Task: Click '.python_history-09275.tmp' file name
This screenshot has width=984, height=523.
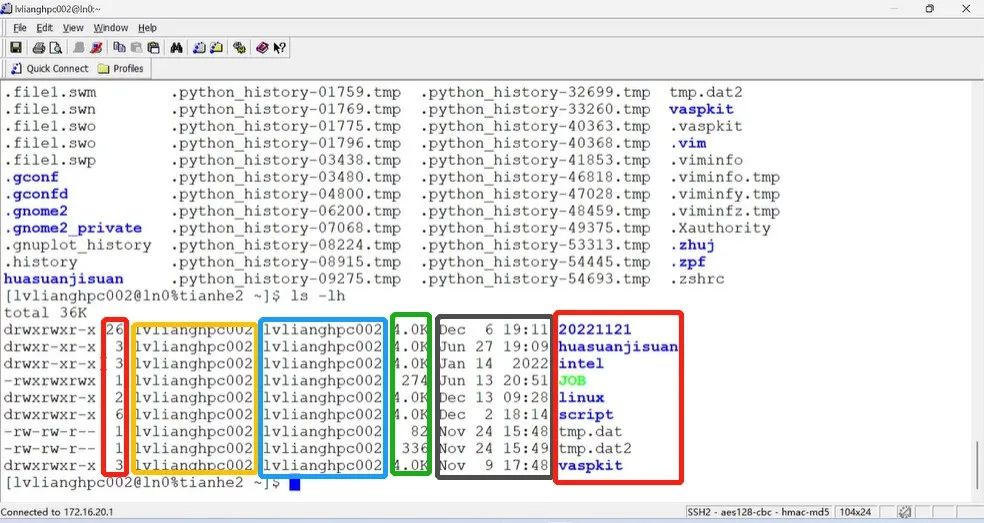Action: 286,279
